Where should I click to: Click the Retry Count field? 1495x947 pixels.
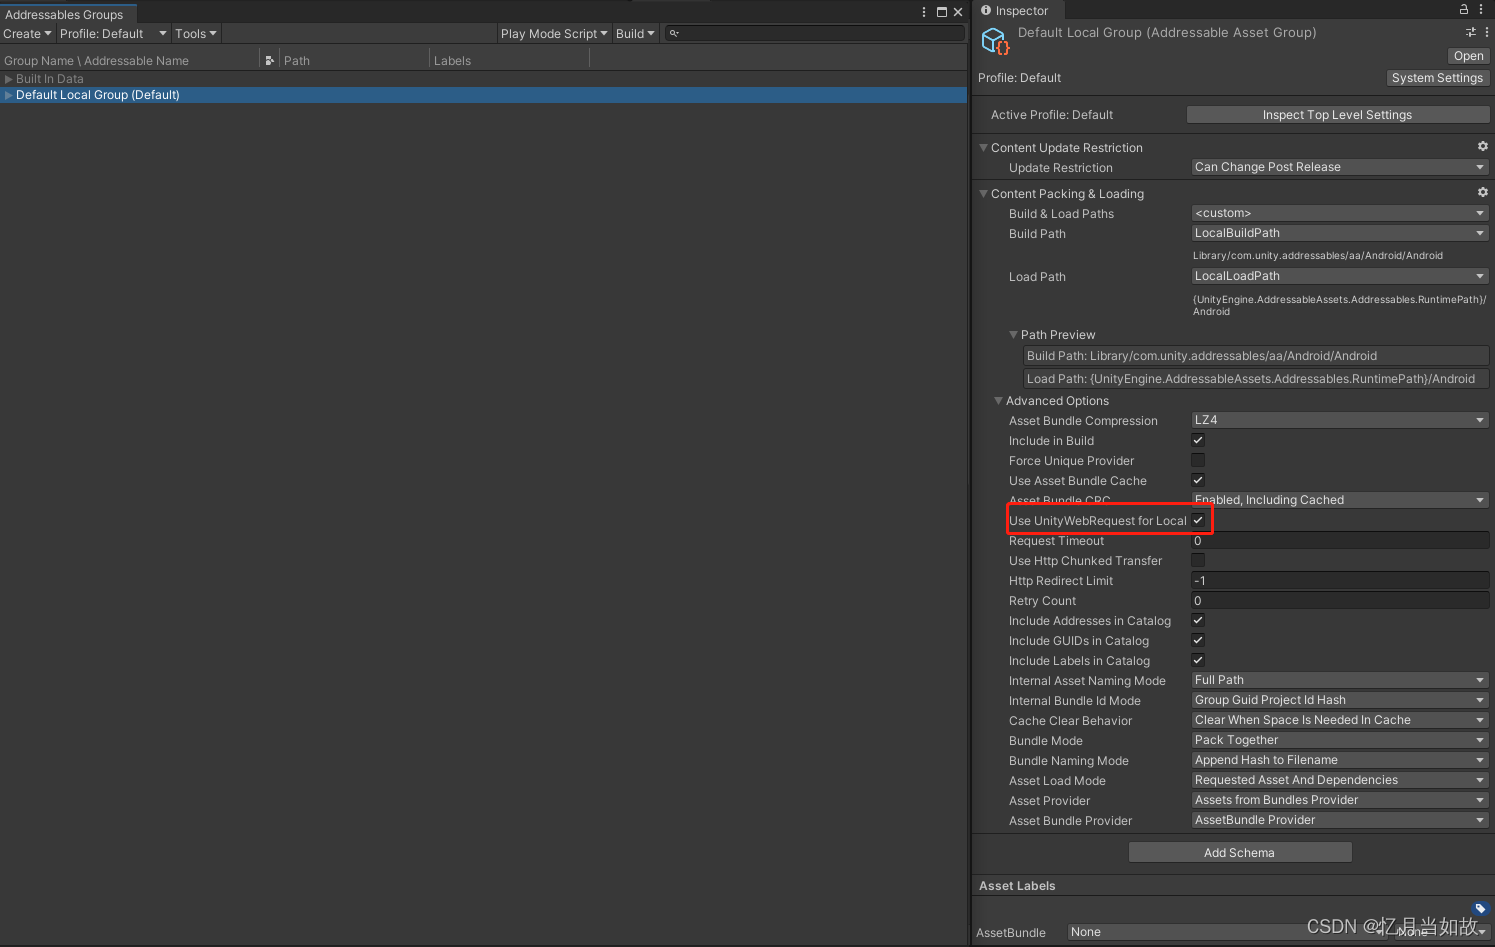click(1340, 600)
